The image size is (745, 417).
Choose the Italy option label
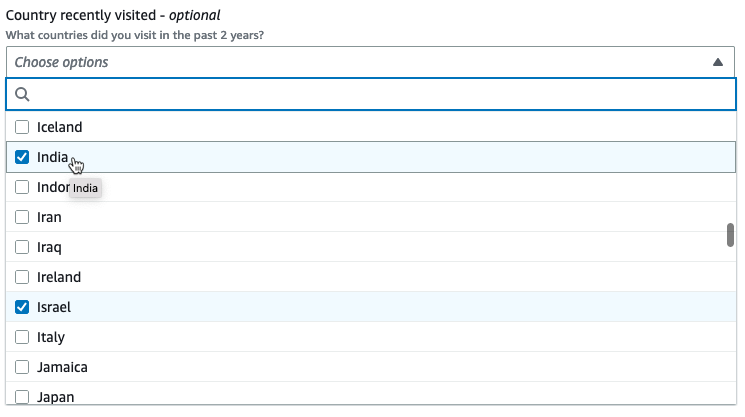click(x=51, y=337)
